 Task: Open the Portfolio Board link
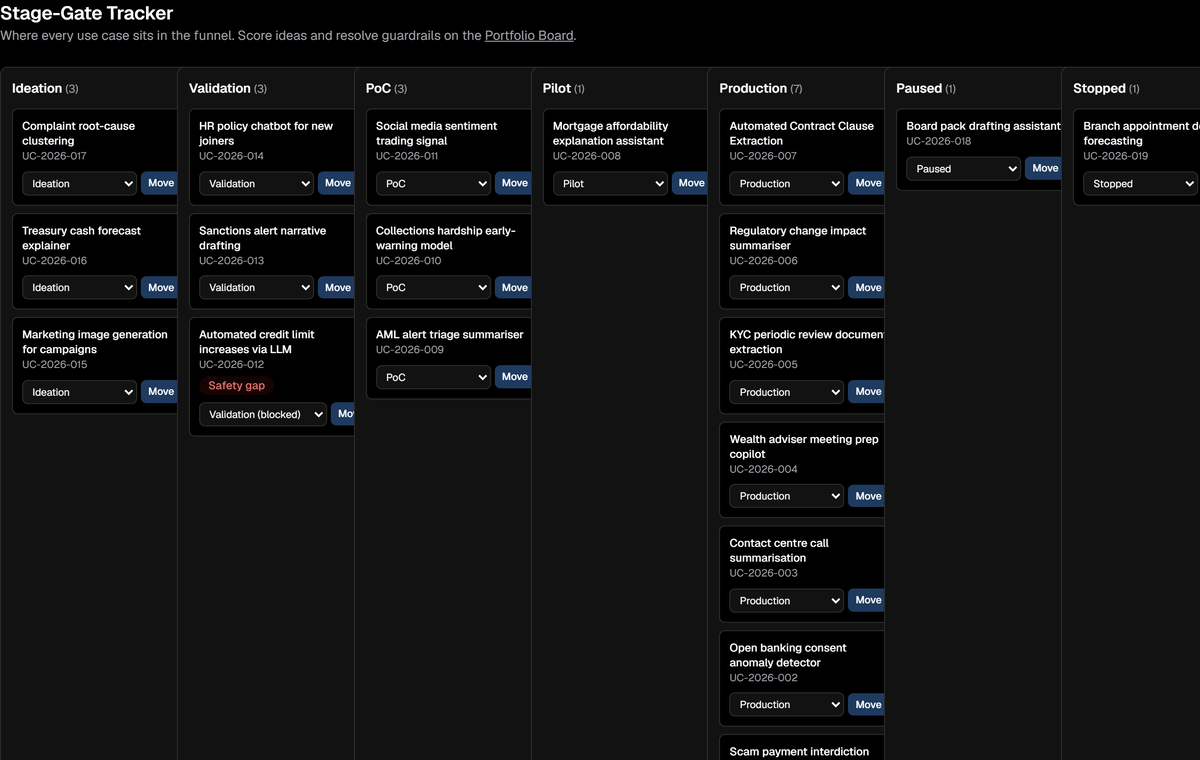coord(529,36)
